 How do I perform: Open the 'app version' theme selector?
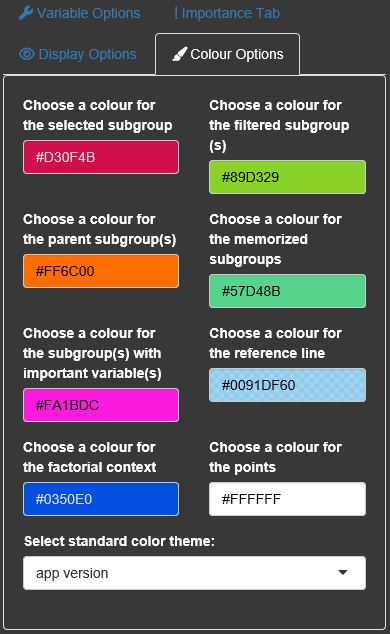pyautogui.click(x=194, y=573)
